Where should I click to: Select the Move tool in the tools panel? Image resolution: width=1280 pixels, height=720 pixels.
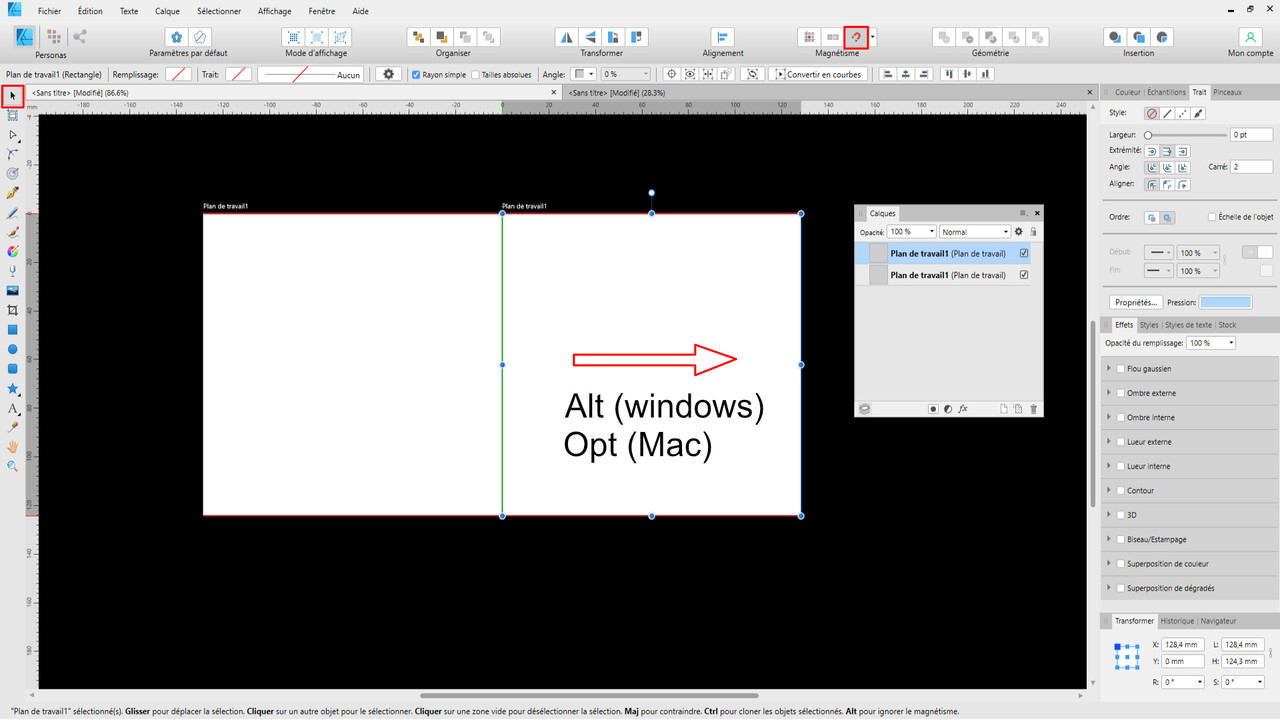pyautogui.click(x=13, y=96)
